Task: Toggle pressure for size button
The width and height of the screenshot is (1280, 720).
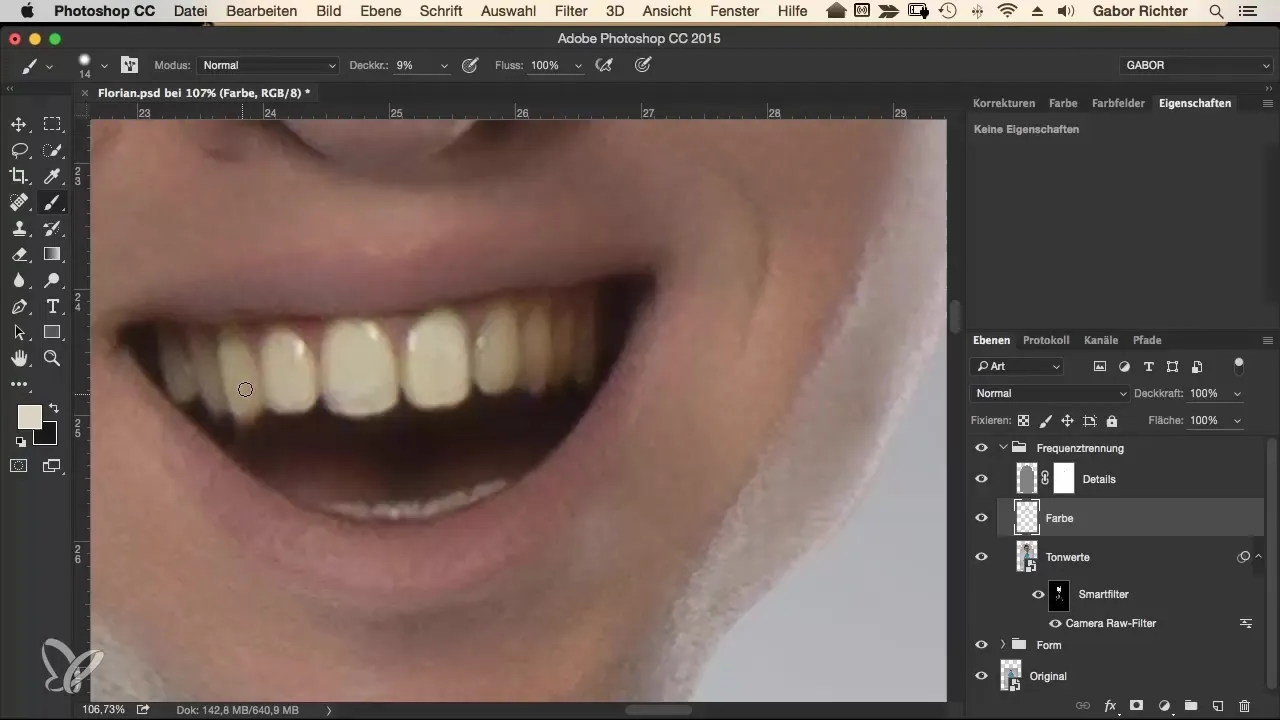Action: (644, 65)
